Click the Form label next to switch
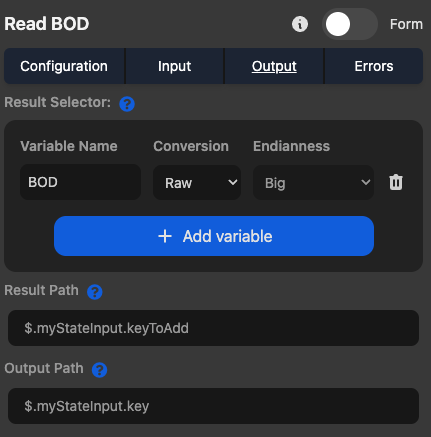This screenshot has height=437, width=431. [406, 24]
